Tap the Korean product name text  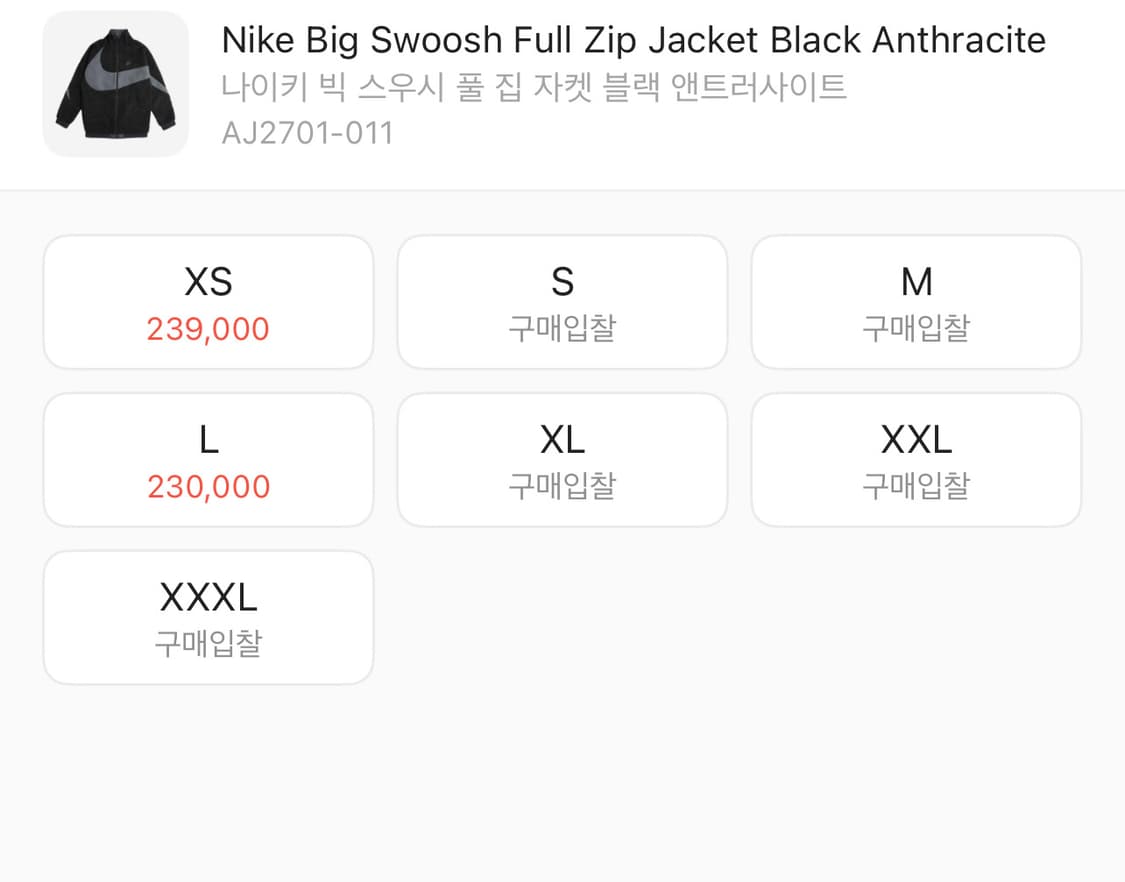click(534, 88)
